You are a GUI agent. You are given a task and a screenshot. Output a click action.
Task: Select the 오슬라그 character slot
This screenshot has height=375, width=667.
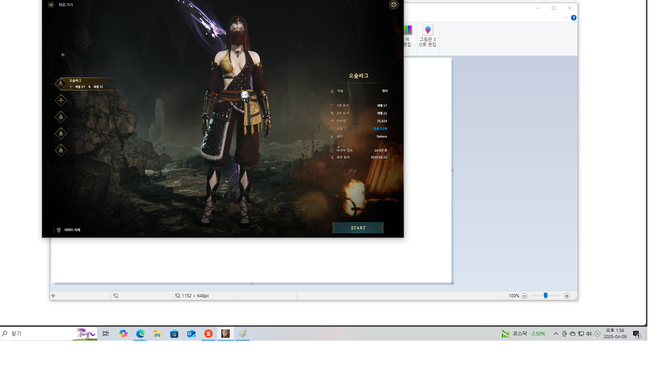(x=86, y=83)
